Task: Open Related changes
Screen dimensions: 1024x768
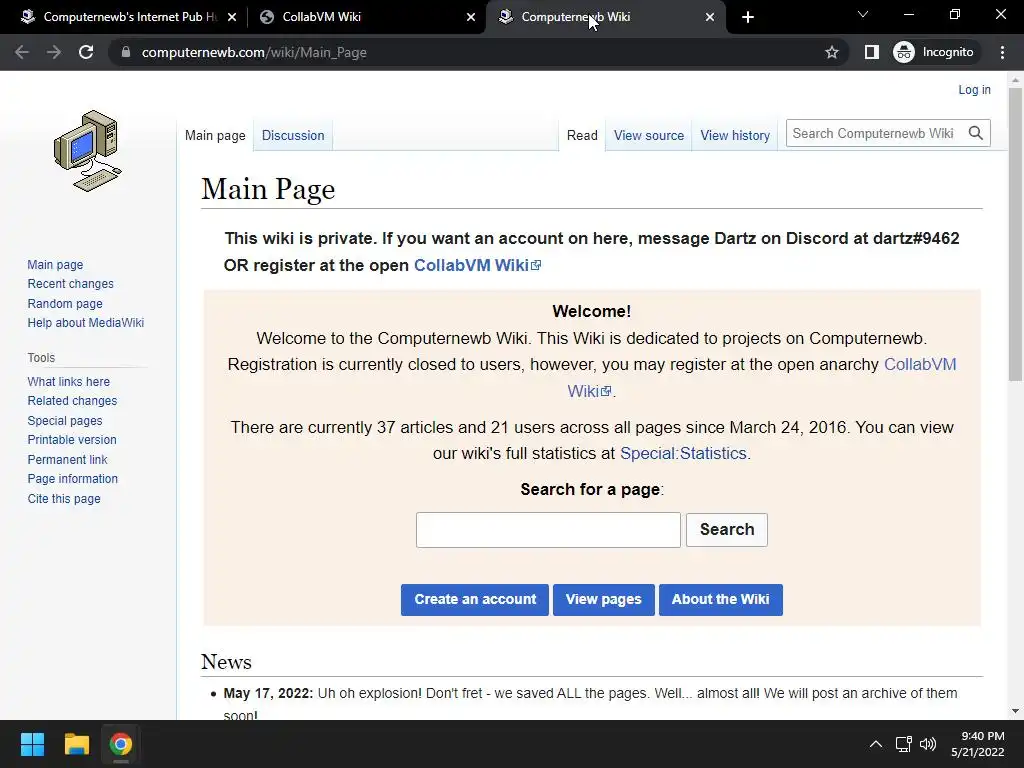Action: 72,400
